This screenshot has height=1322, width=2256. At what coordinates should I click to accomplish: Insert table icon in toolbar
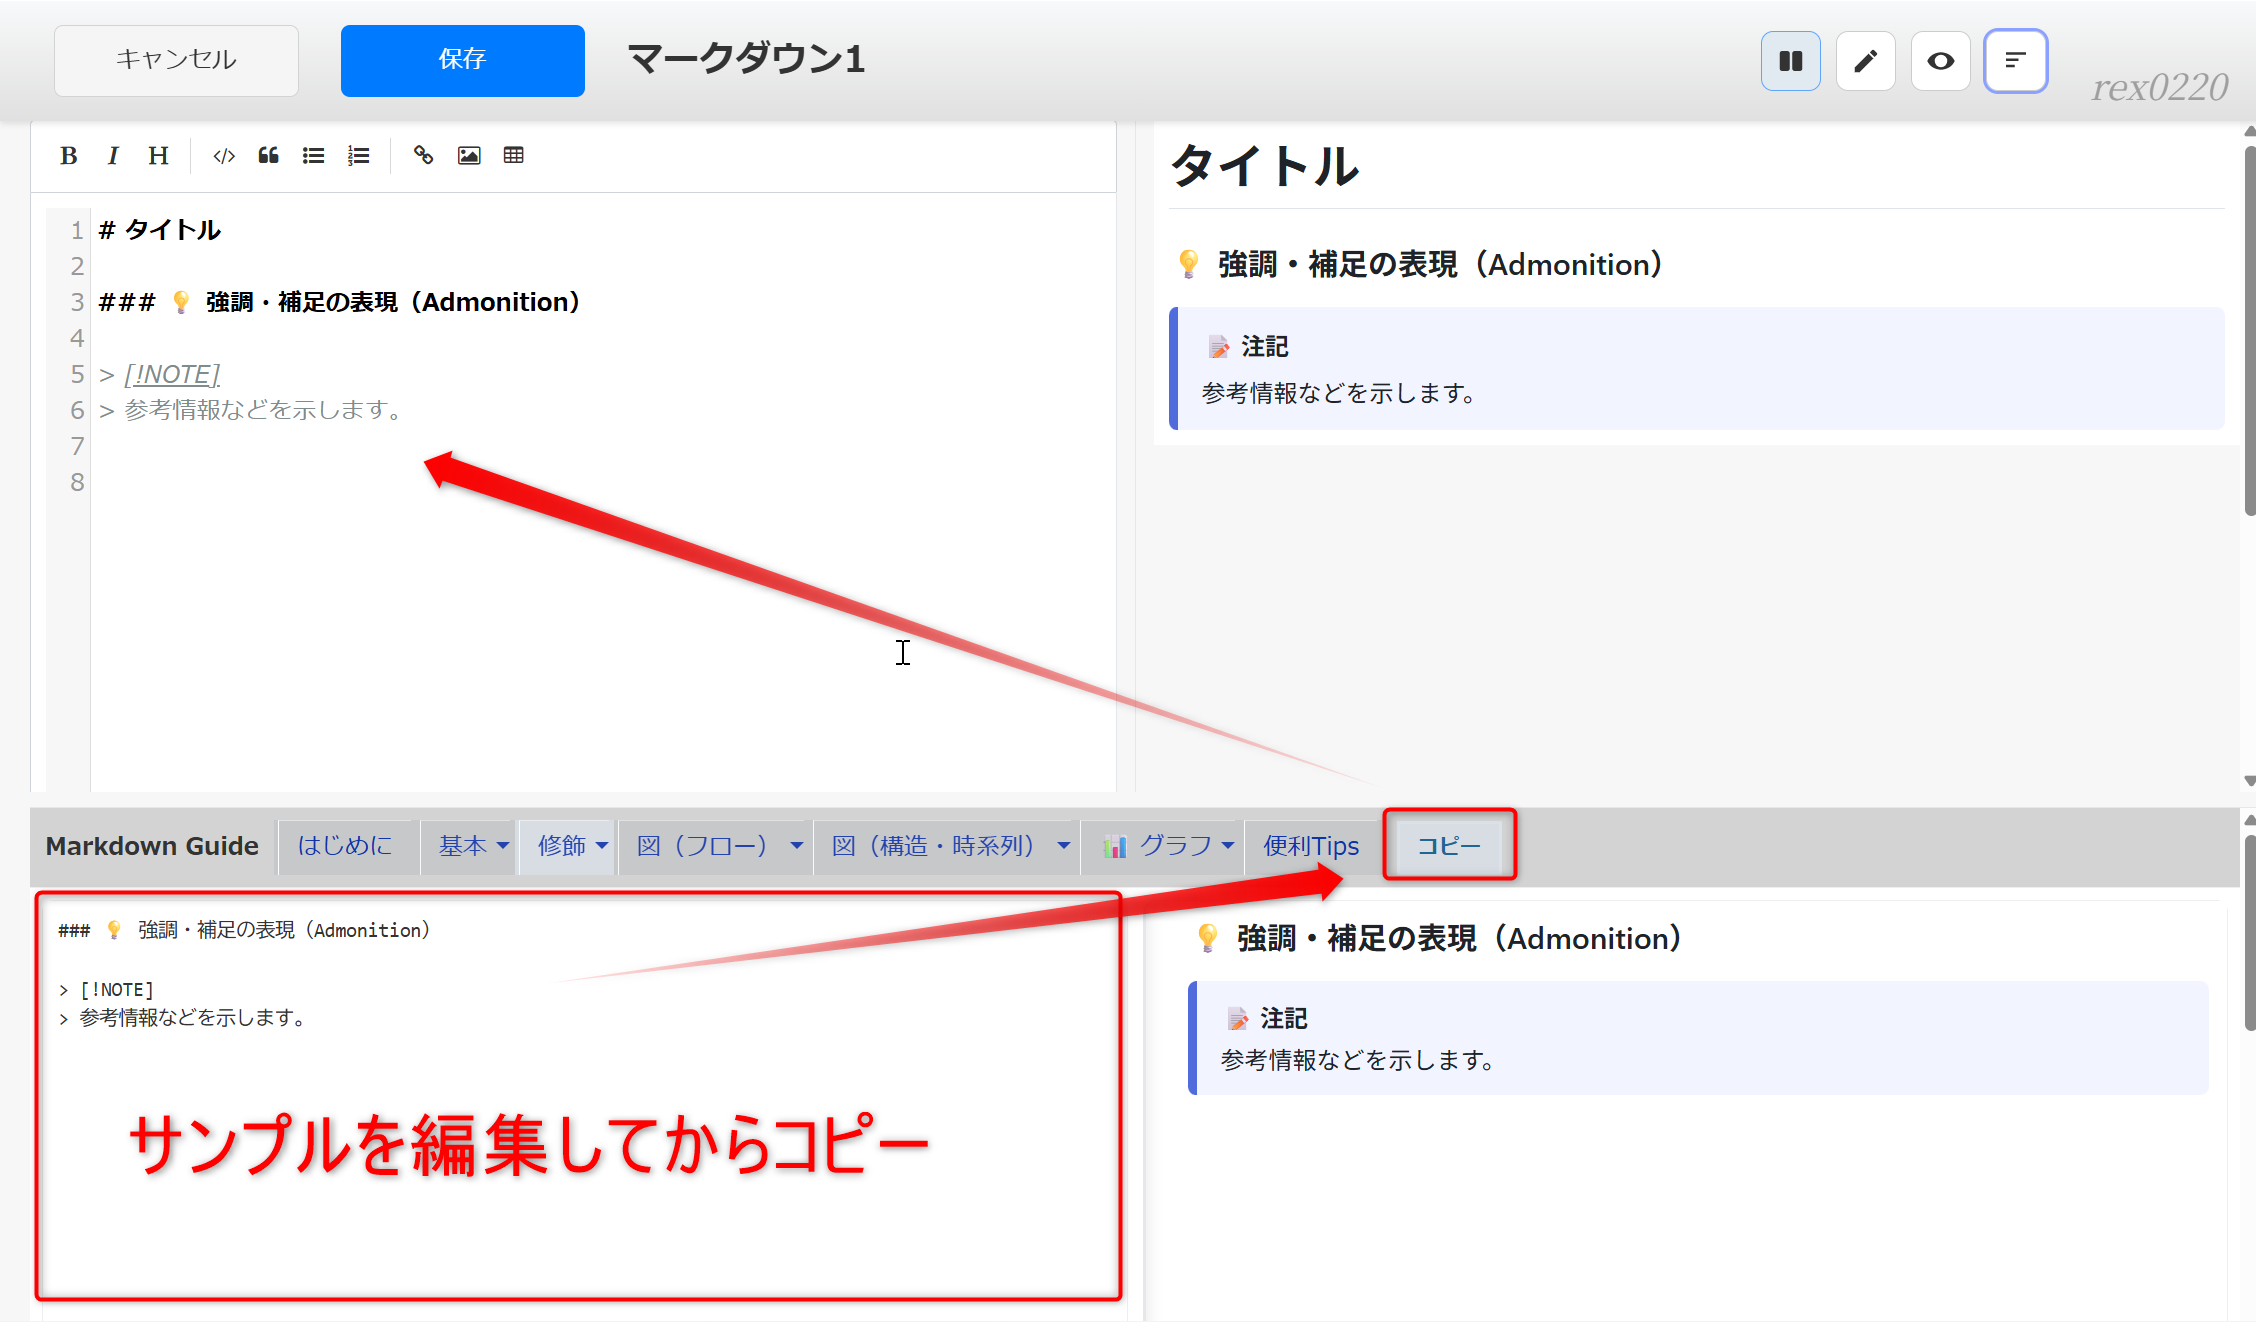coord(514,156)
